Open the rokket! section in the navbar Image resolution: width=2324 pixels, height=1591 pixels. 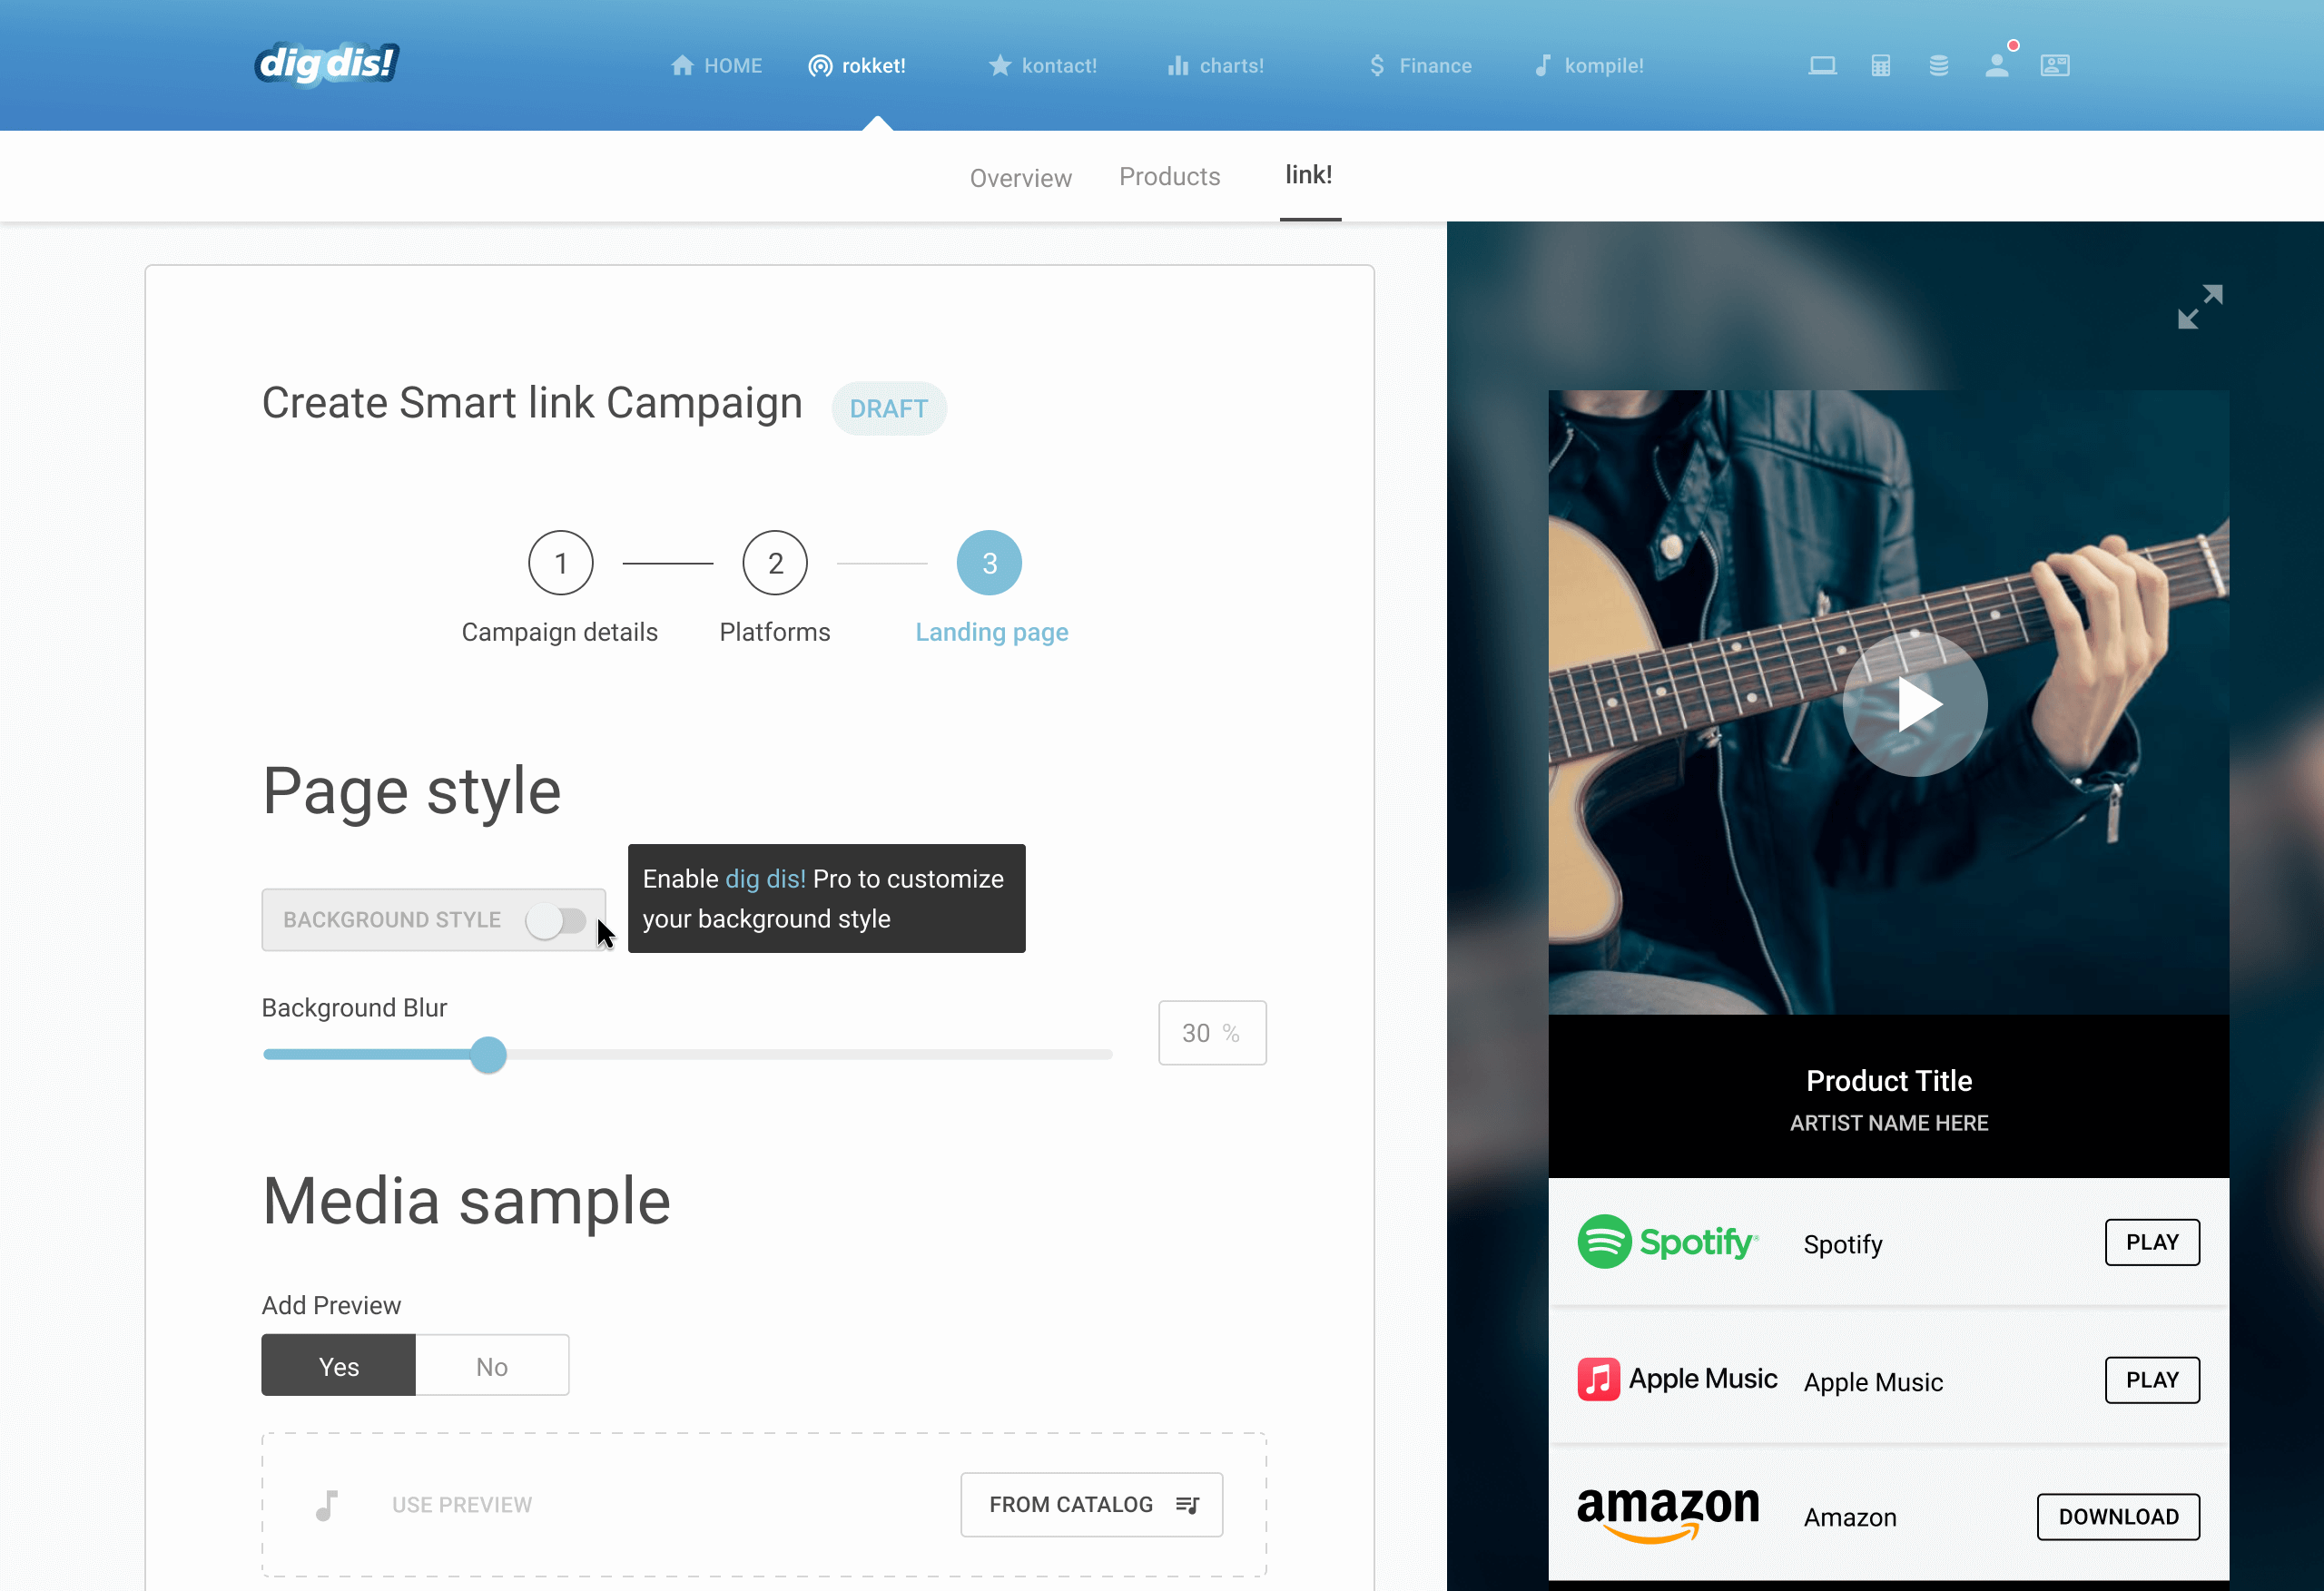(858, 65)
